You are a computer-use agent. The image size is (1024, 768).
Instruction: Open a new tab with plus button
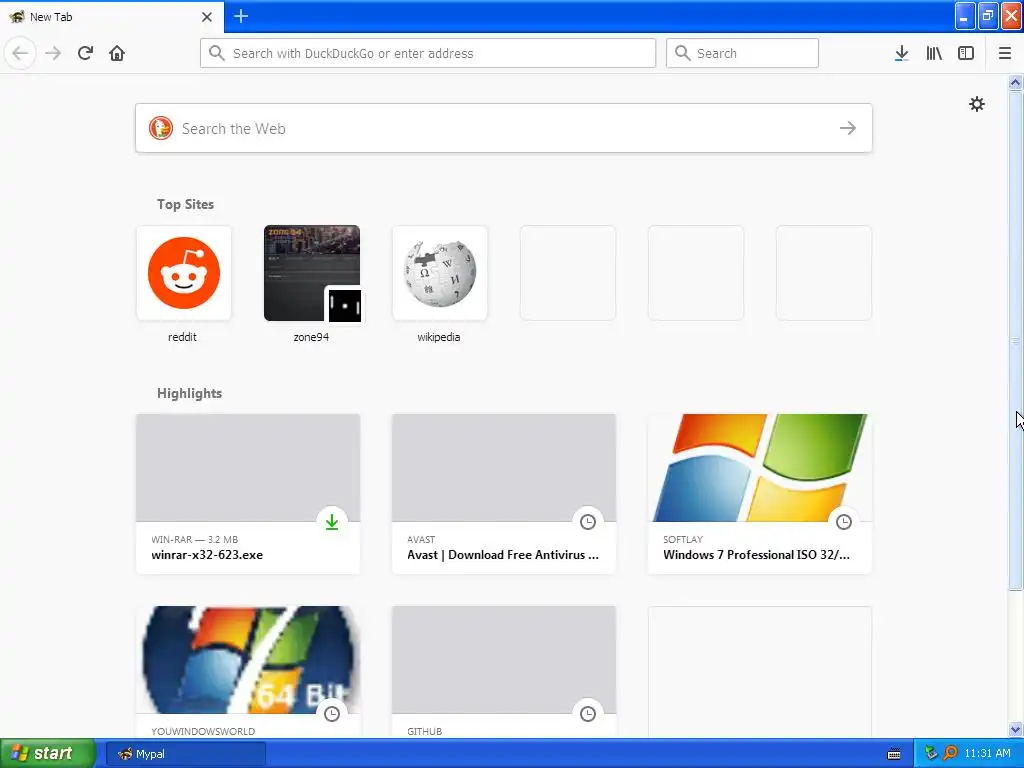coord(241,16)
